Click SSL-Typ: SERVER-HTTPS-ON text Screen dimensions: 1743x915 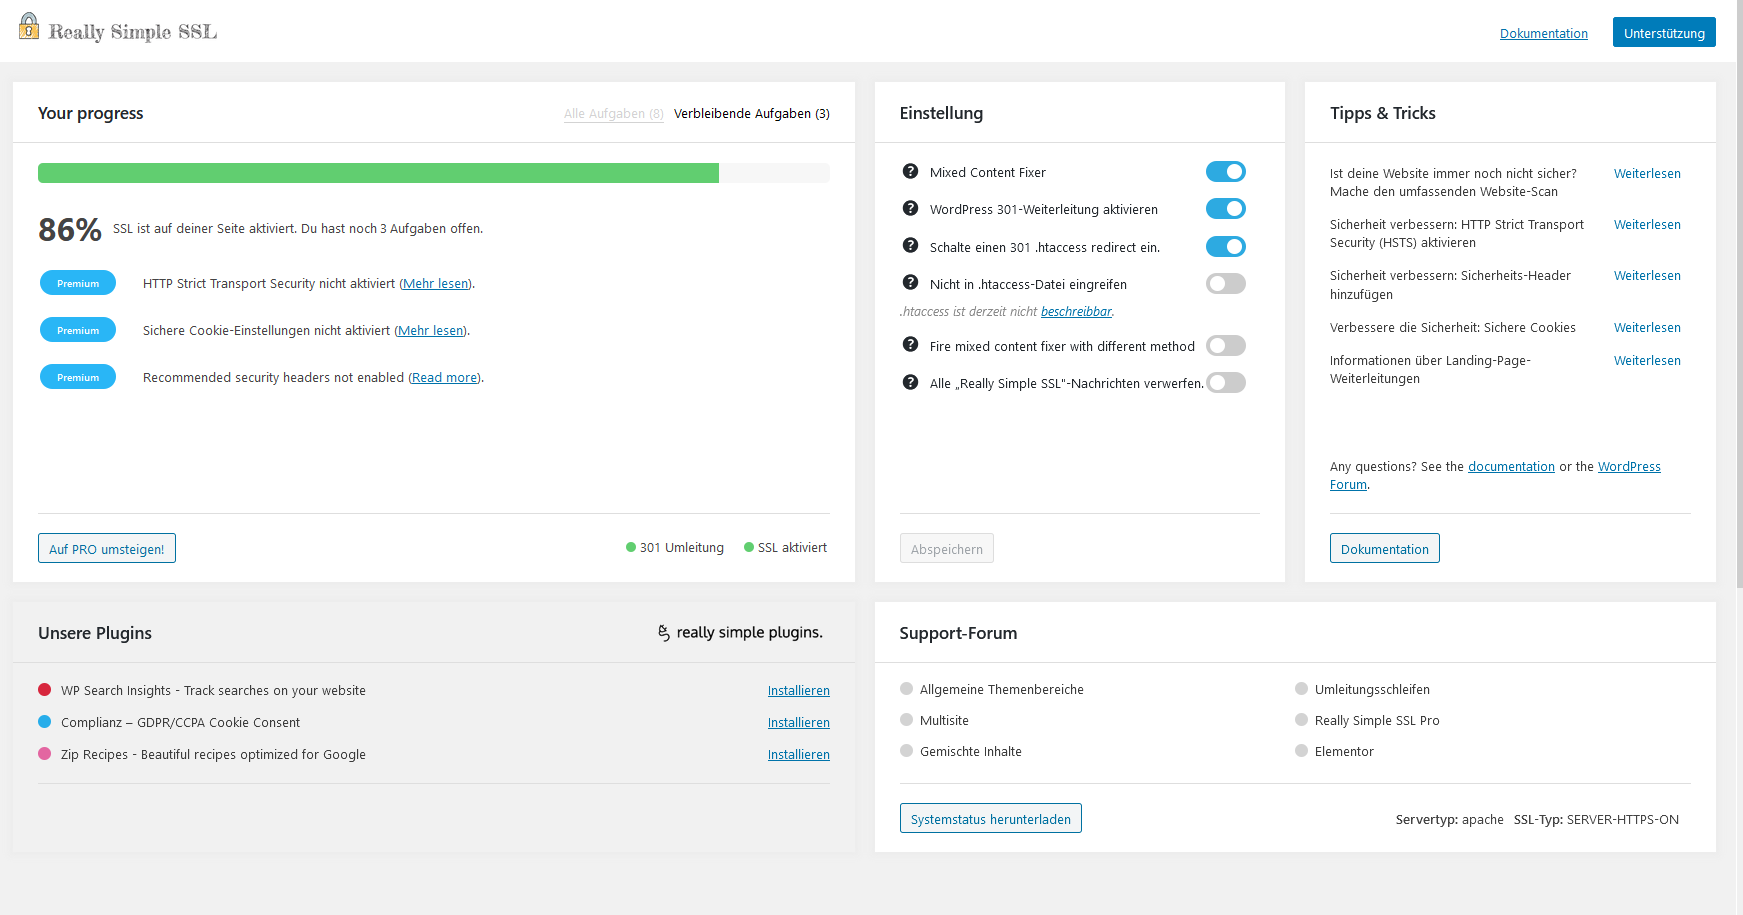coord(1596,820)
